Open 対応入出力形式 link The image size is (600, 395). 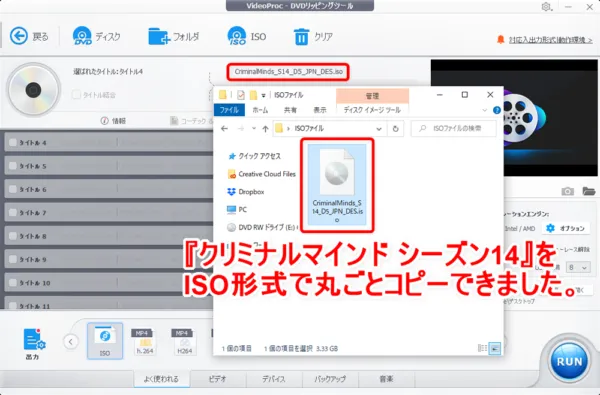550,40
